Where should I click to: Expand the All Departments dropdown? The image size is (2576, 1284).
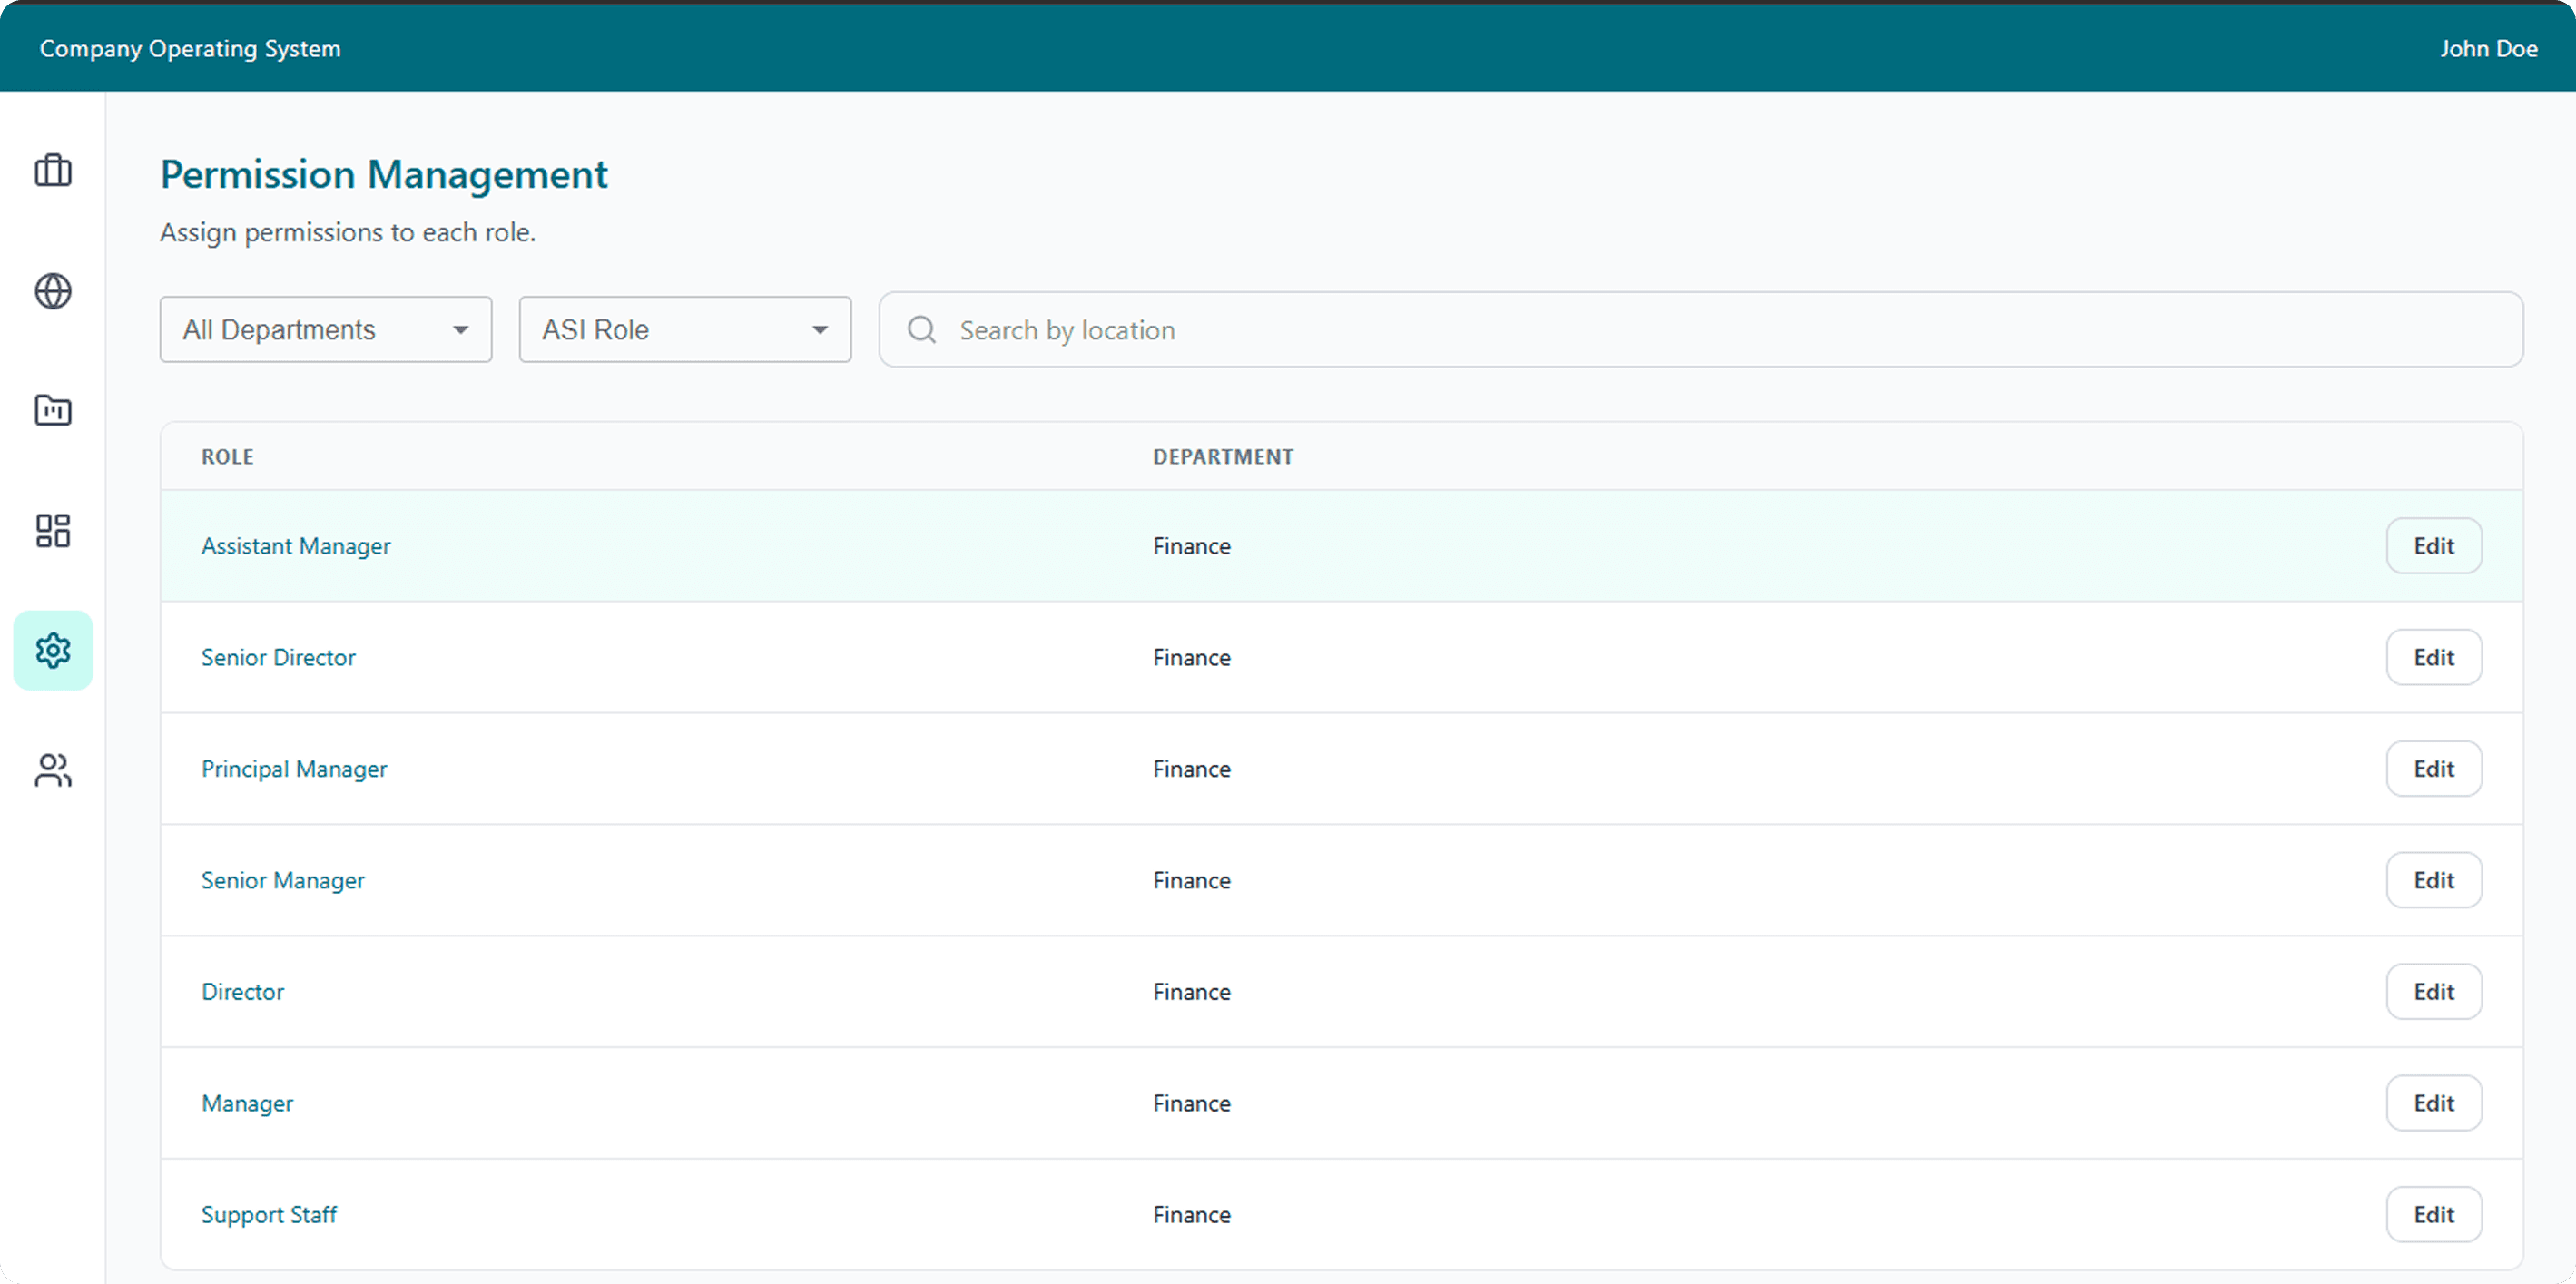(x=326, y=329)
